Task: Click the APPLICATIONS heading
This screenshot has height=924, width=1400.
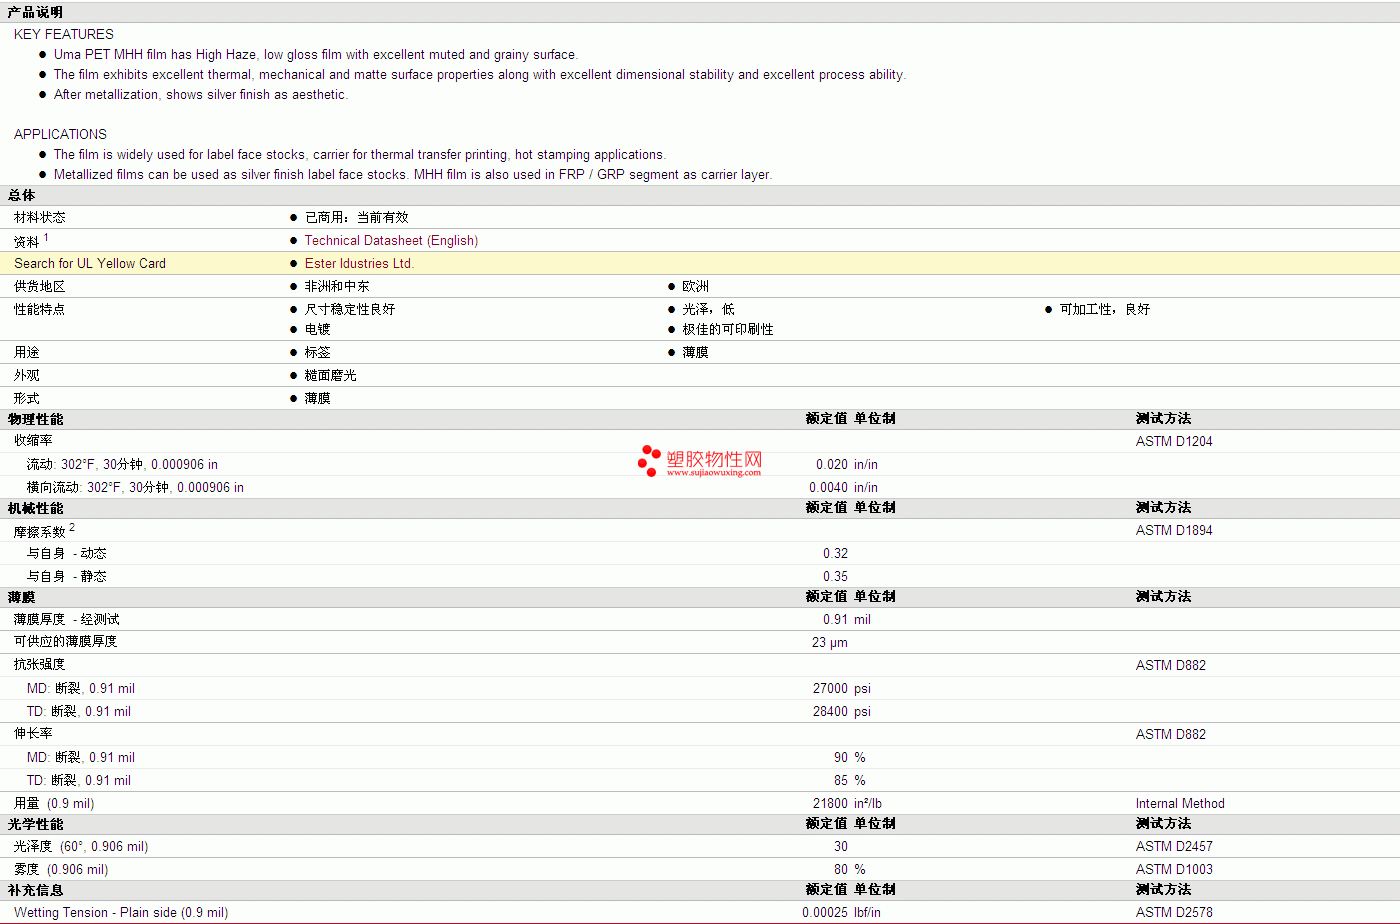Action: (60, 134)
